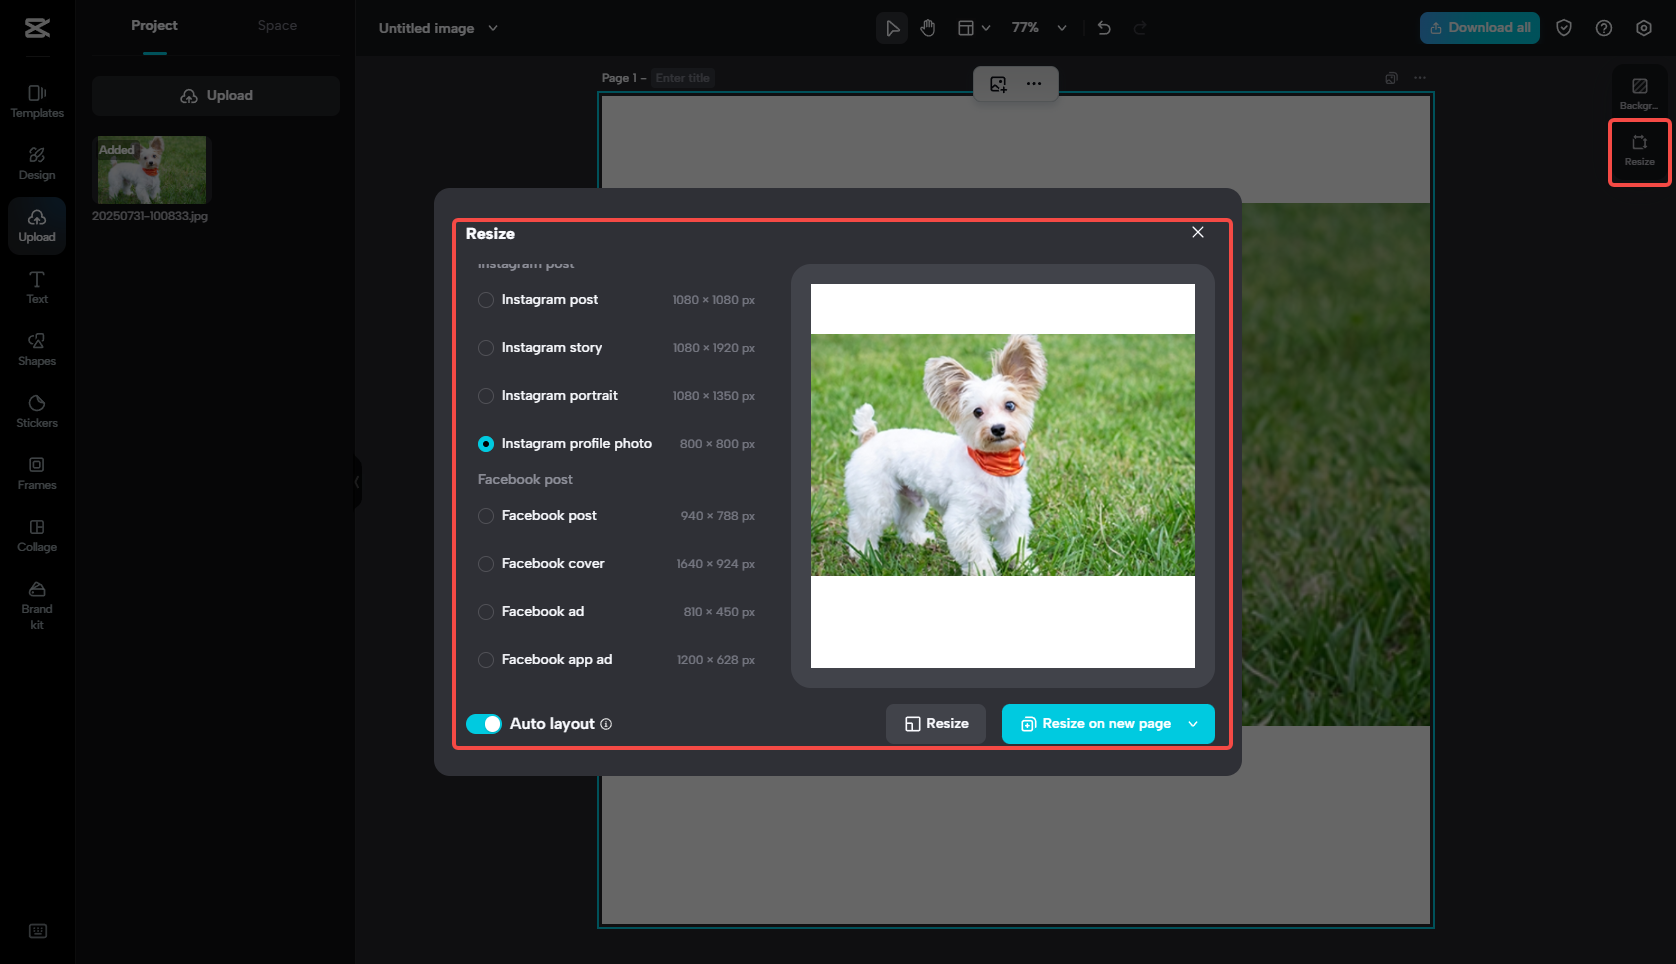Image resolution: width=1676 pixels, height=964 pixels.
Task: Click the Upload button in Project panel
Action: (x=216, y=96)
